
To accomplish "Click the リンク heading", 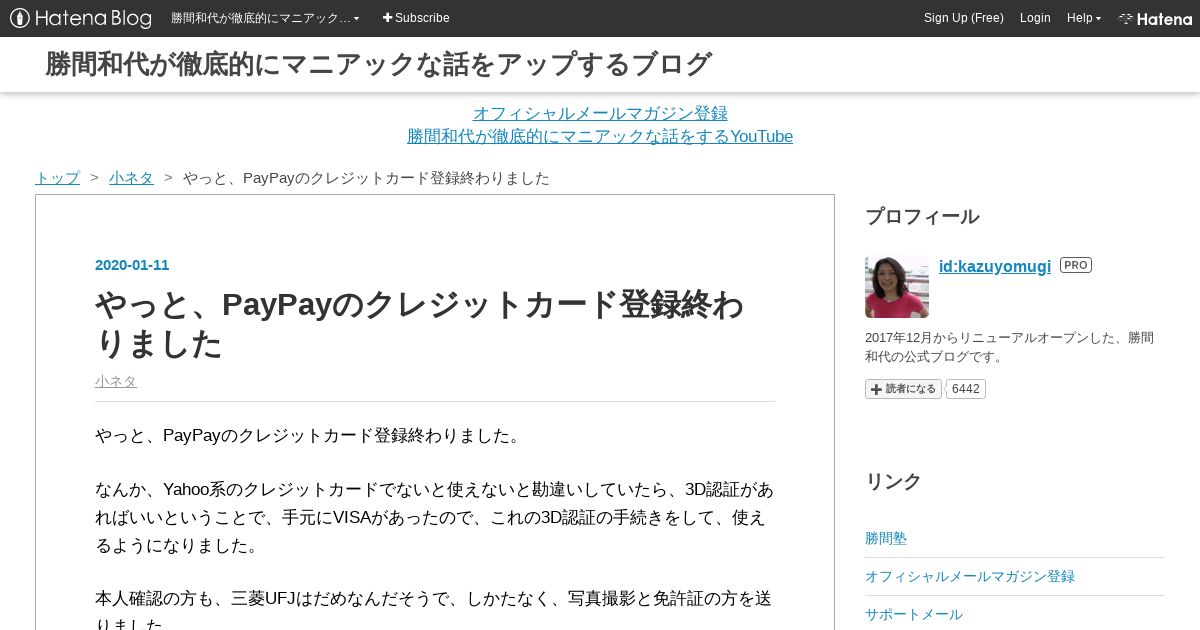I will [893, 481].
